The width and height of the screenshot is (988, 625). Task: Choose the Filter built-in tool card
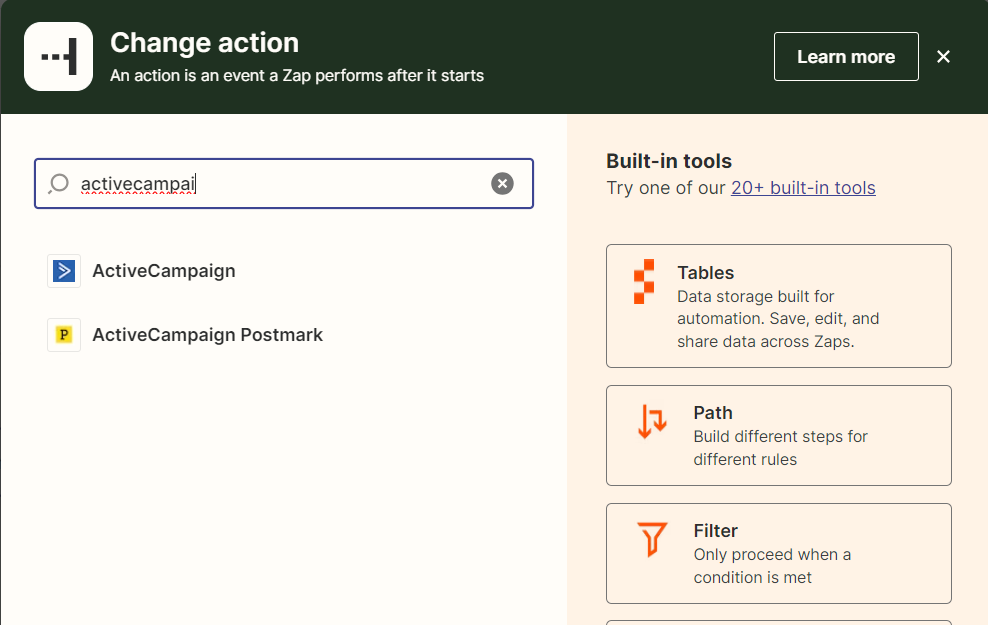[779, 553]
